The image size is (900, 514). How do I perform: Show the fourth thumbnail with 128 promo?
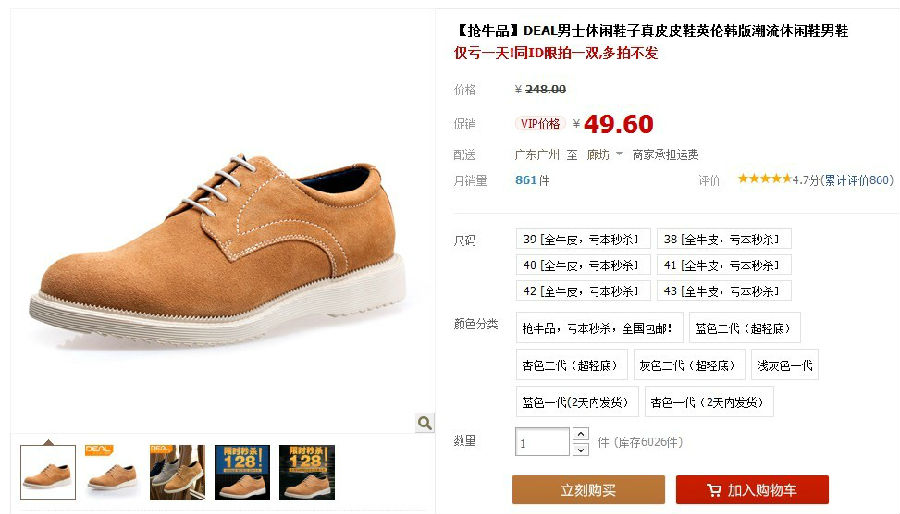[242, 472]
